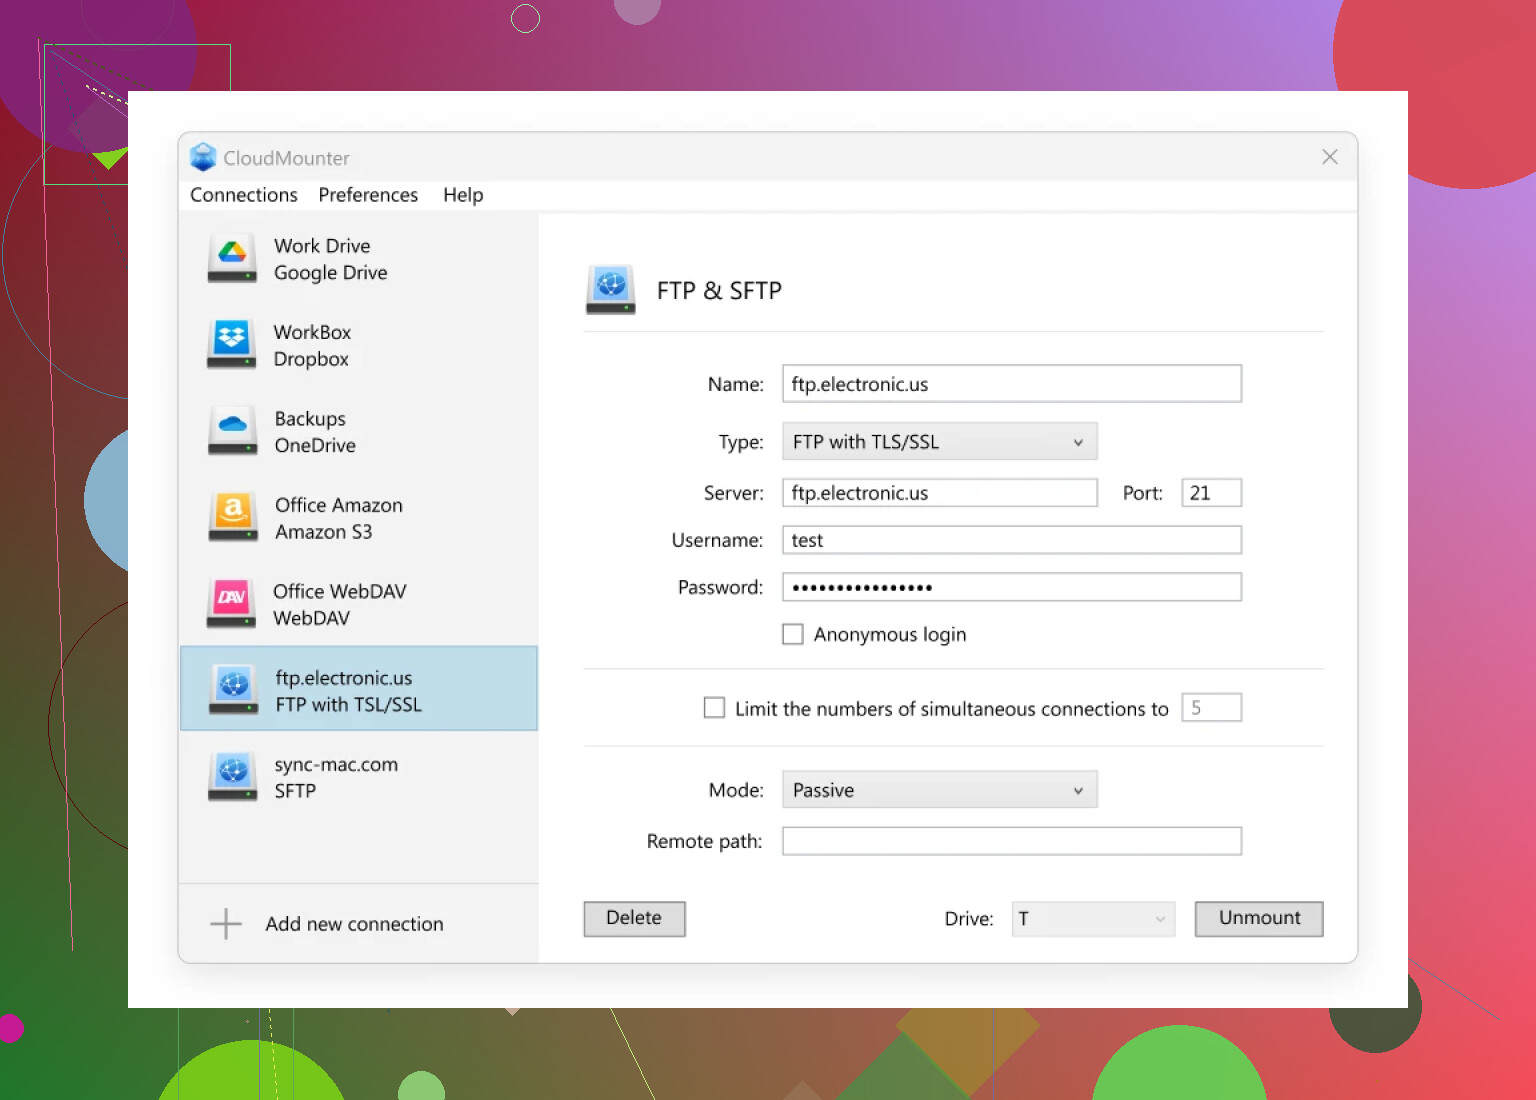Open the Connections menu
1536x1100 pixels.
244,195
